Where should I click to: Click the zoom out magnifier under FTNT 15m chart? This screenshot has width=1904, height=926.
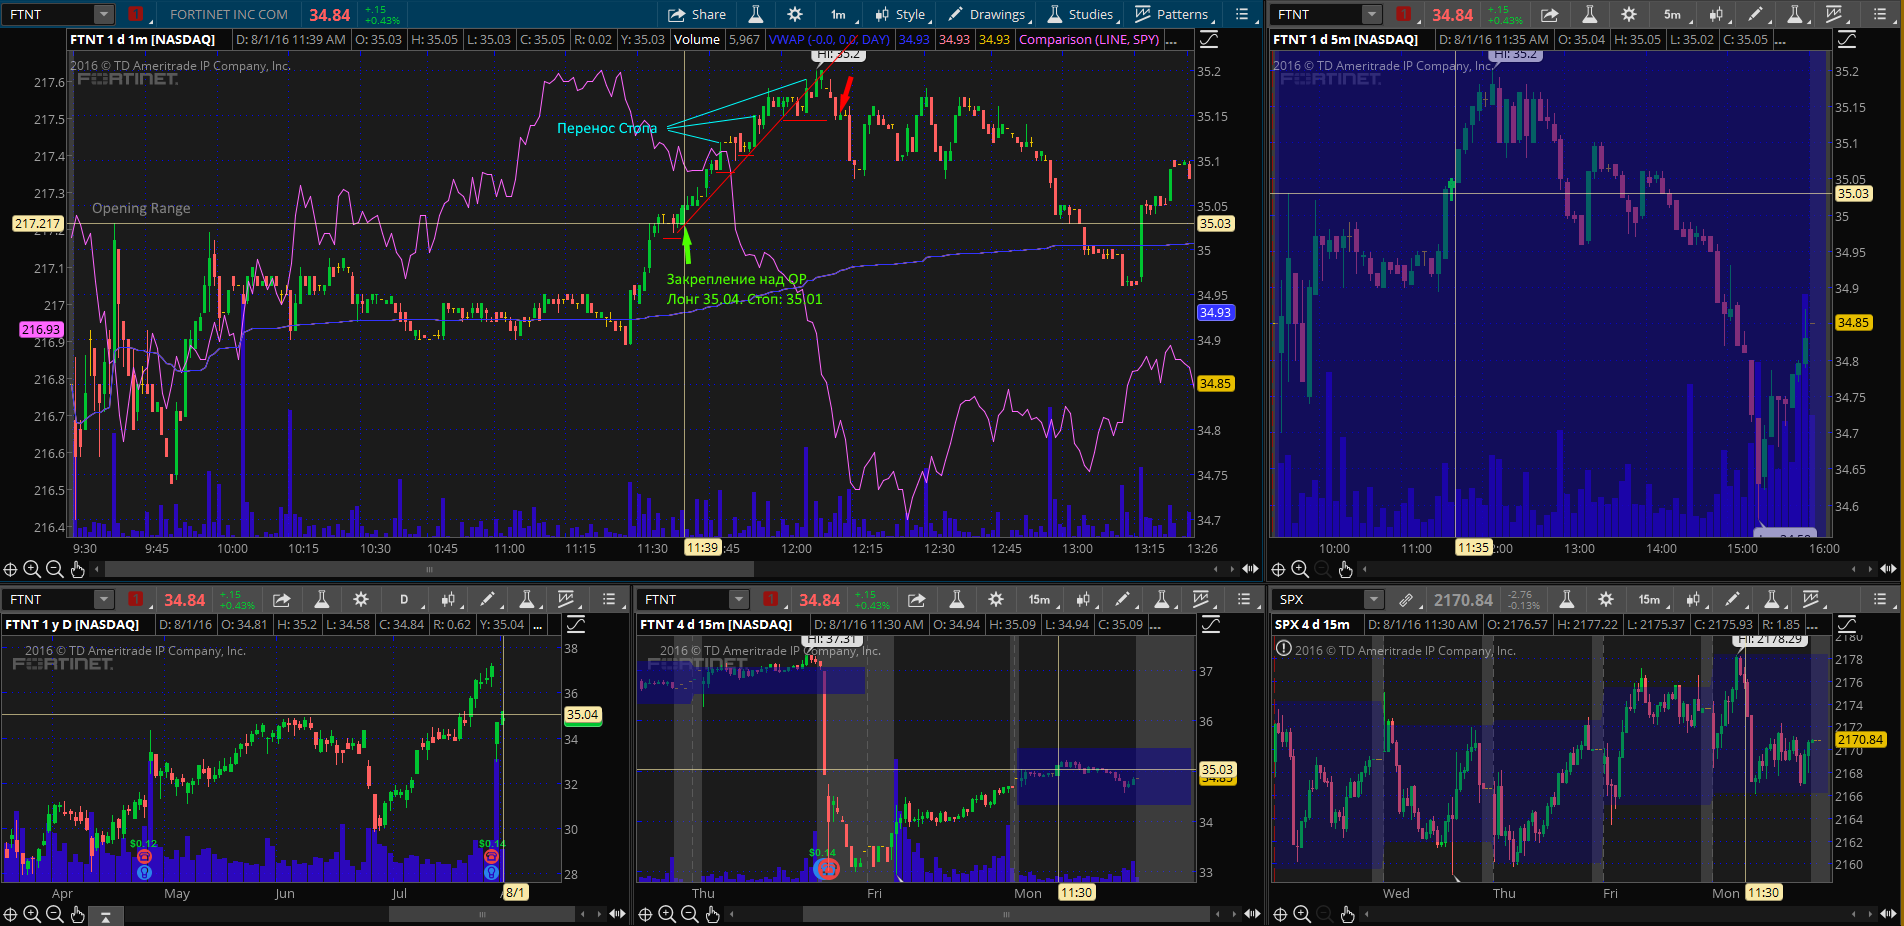tap(690, 914)
